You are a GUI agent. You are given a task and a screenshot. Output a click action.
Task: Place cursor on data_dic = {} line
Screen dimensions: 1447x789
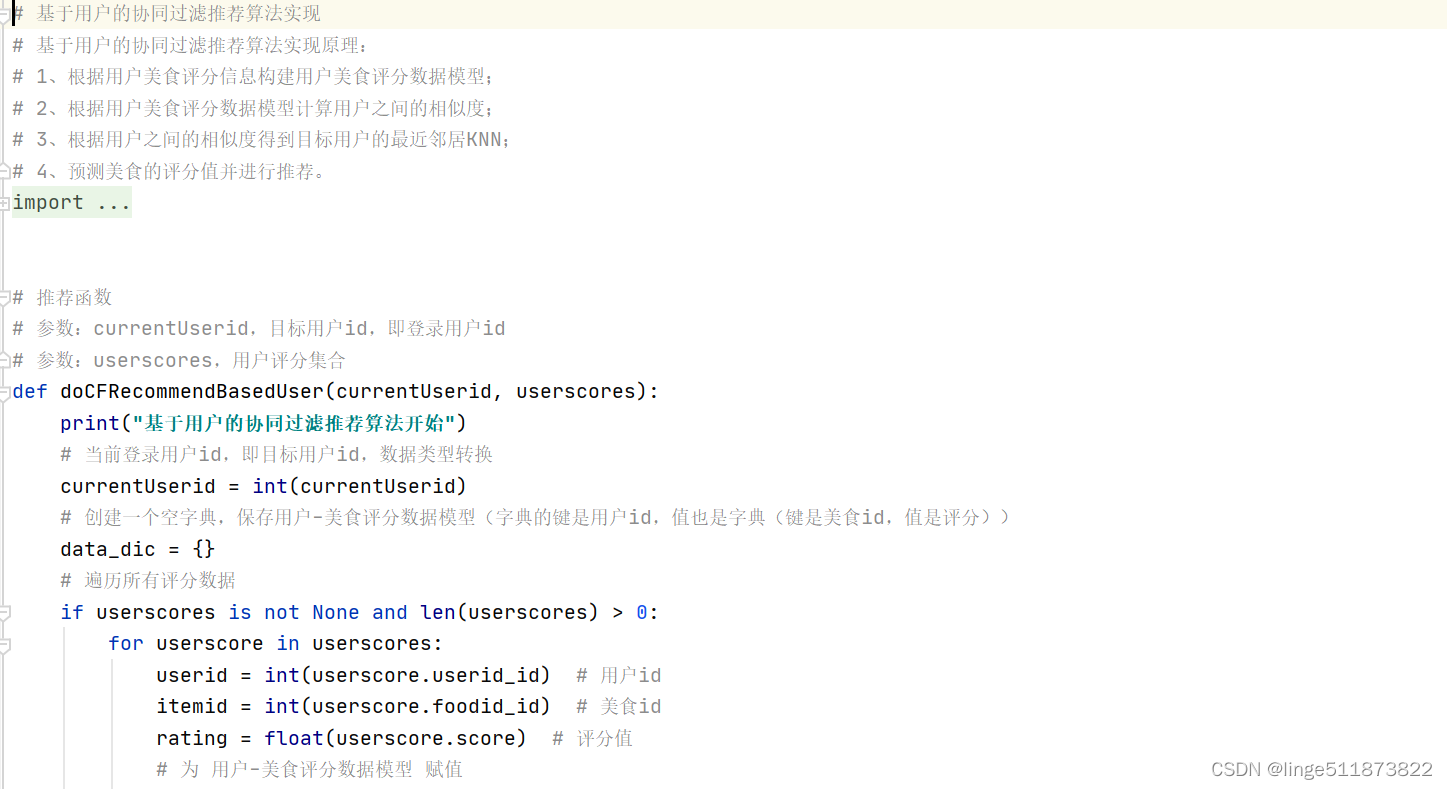pyautogui.click(x=138, y=549)
